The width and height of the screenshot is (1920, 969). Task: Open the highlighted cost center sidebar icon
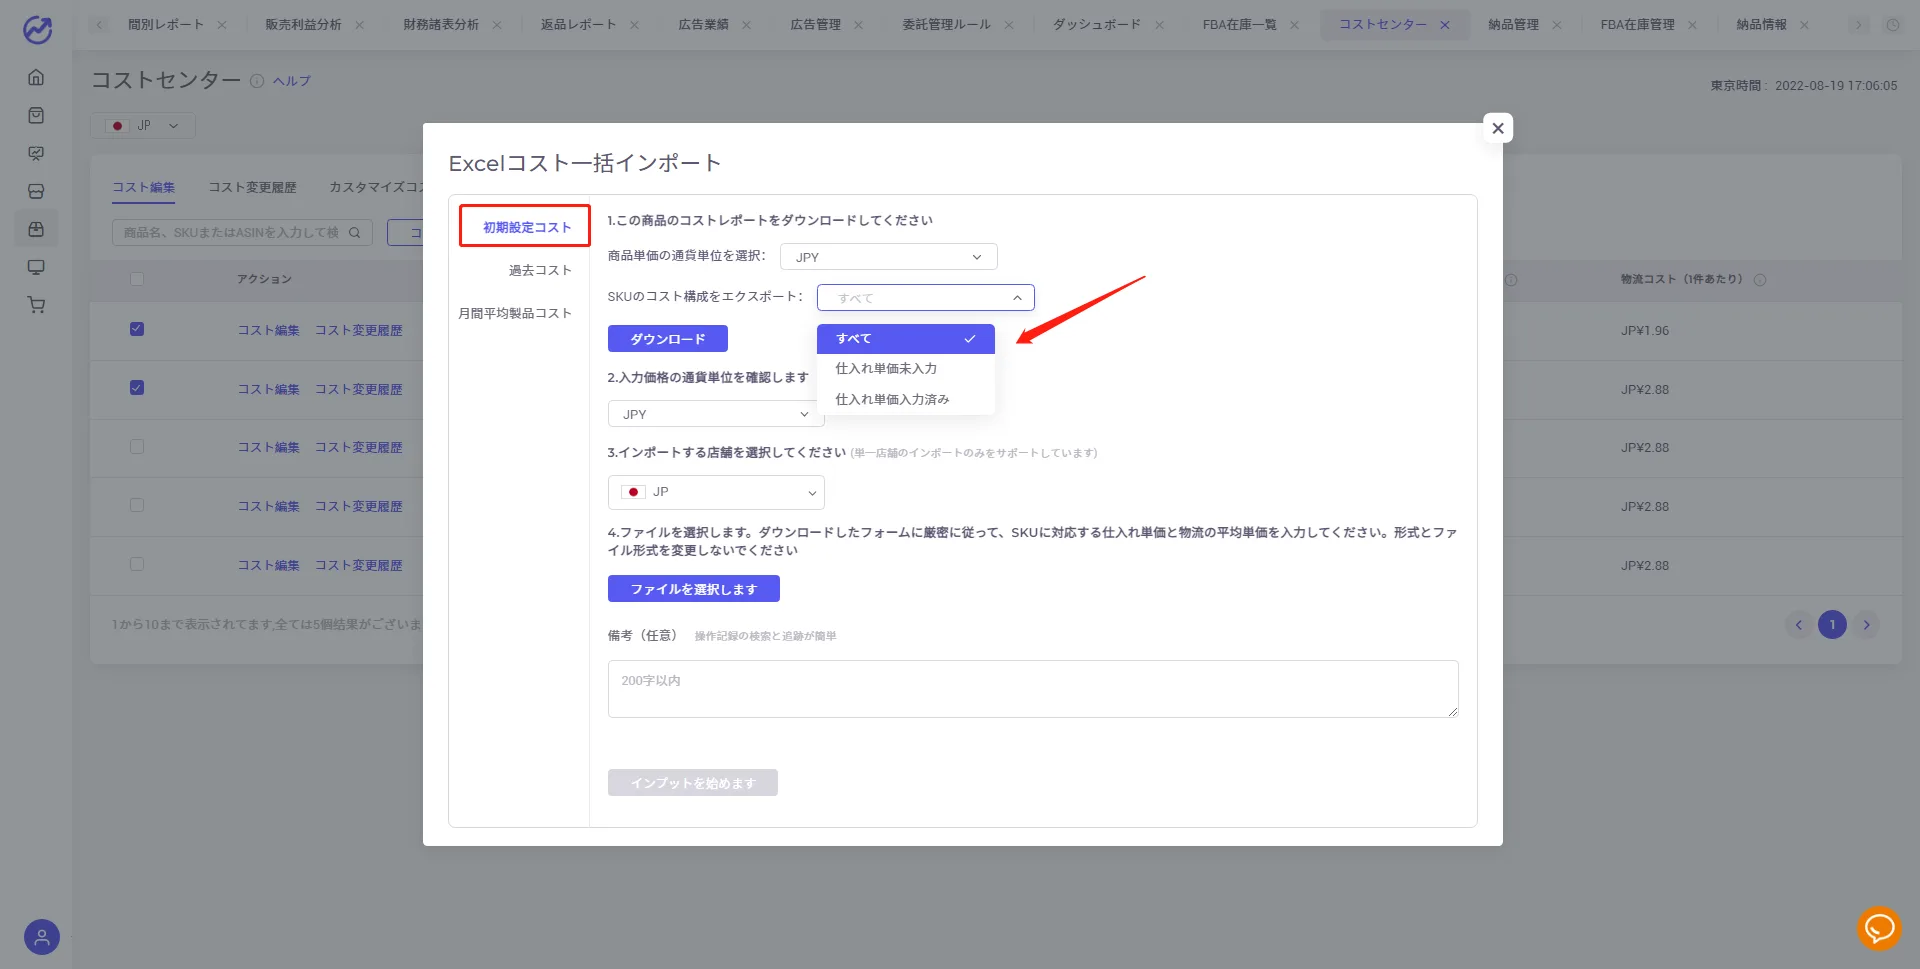pos(36,229)
